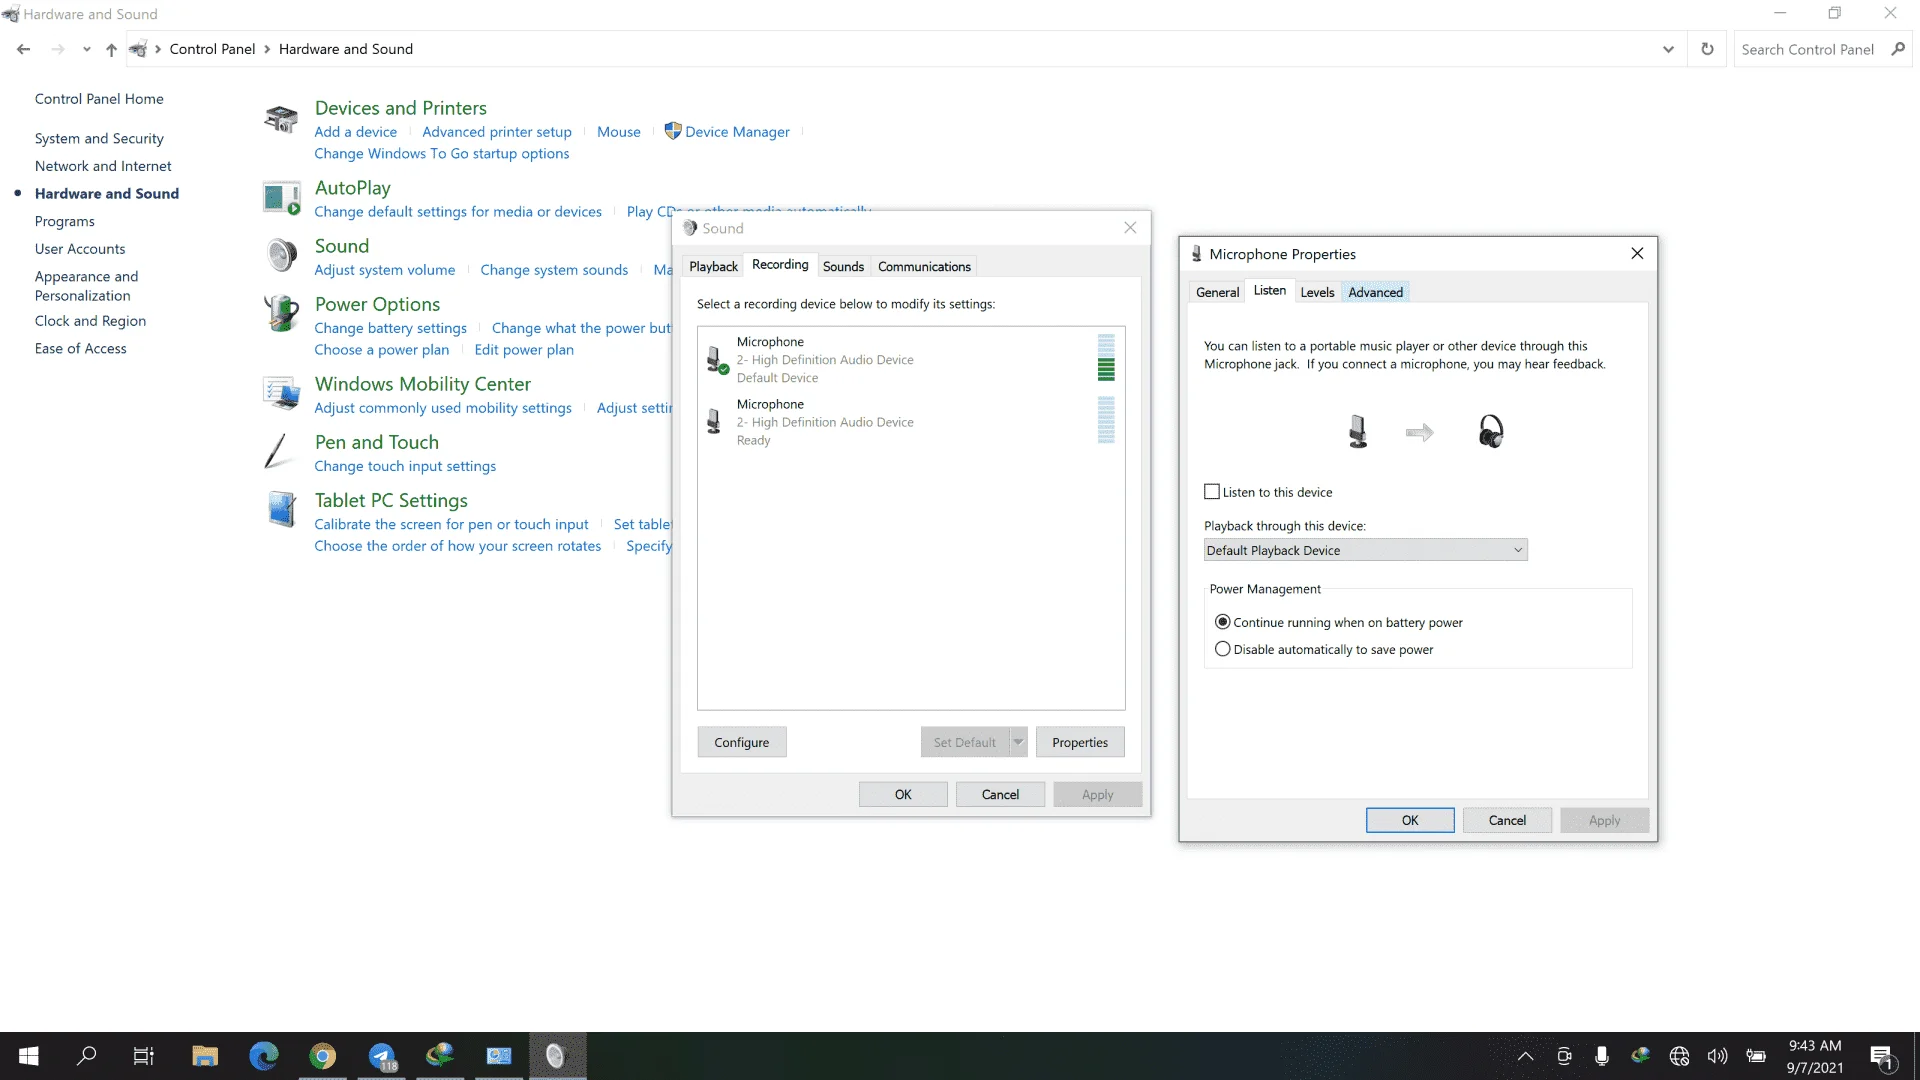1920x1080 pixels.
Task: Open the Windows Start menu
Action: pos(29,1056)
